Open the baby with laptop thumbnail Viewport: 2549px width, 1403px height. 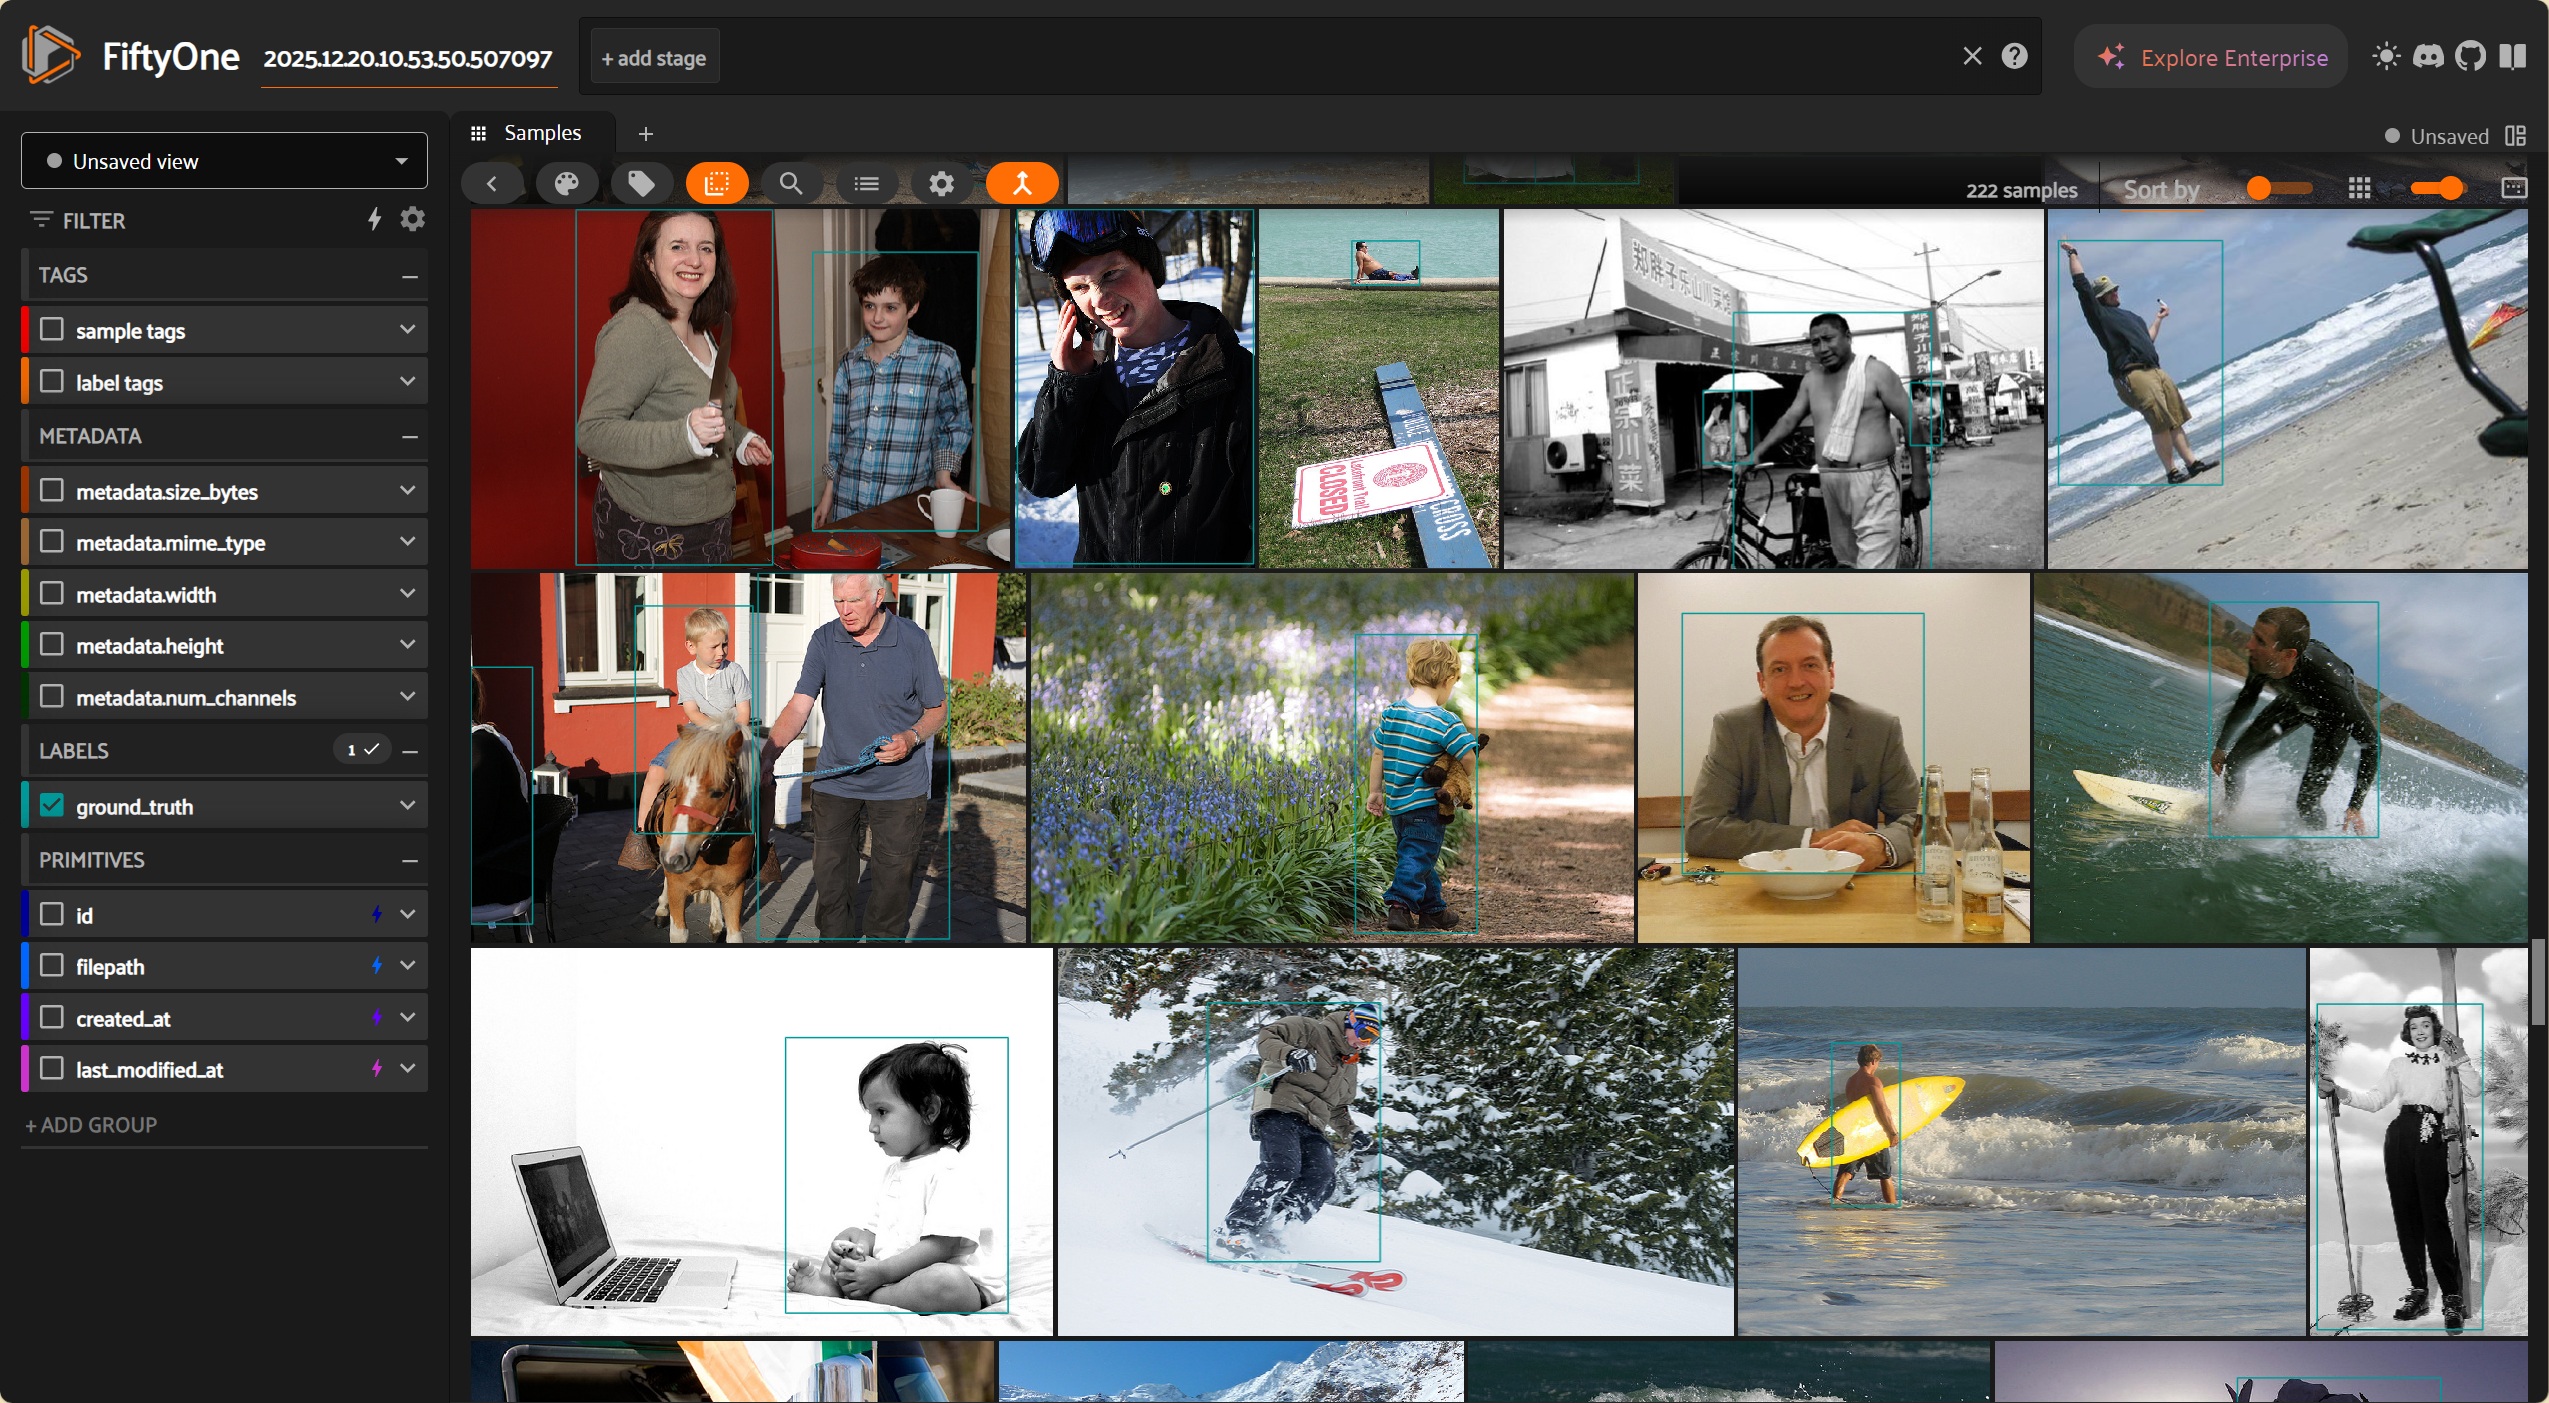[x=762, y=1142]
